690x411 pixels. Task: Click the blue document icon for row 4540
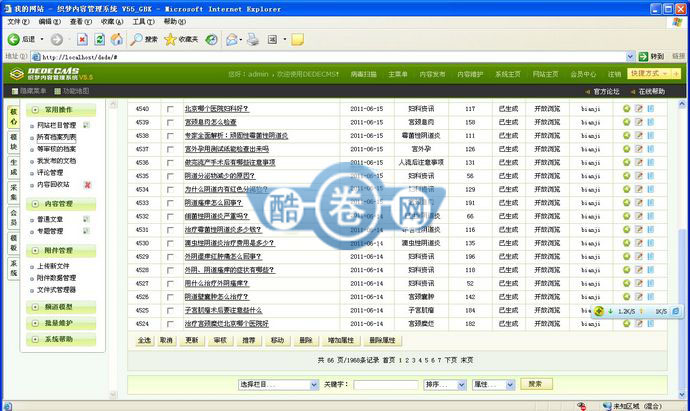pos(650,108)
